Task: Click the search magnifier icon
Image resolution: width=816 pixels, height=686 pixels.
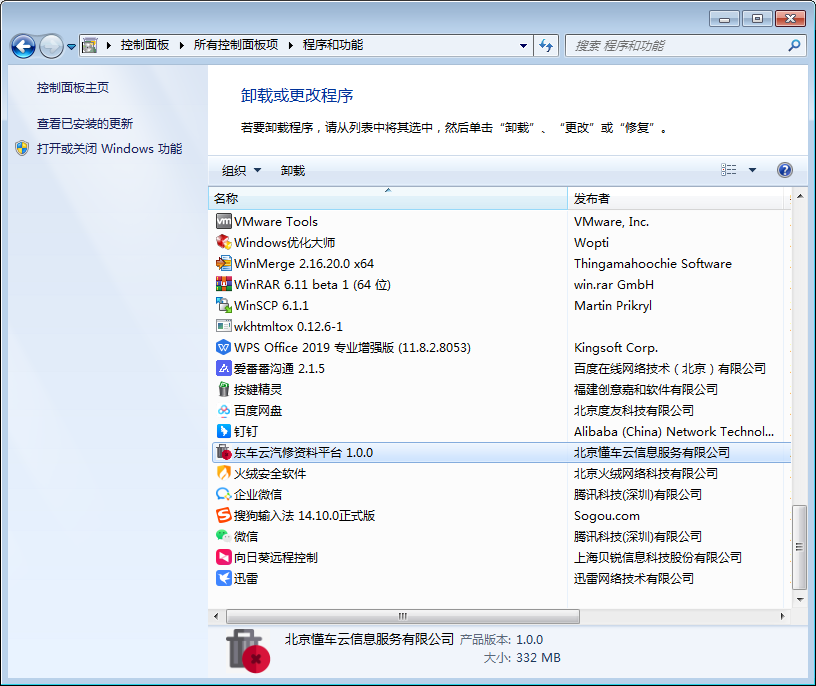Action: [794, 46]
